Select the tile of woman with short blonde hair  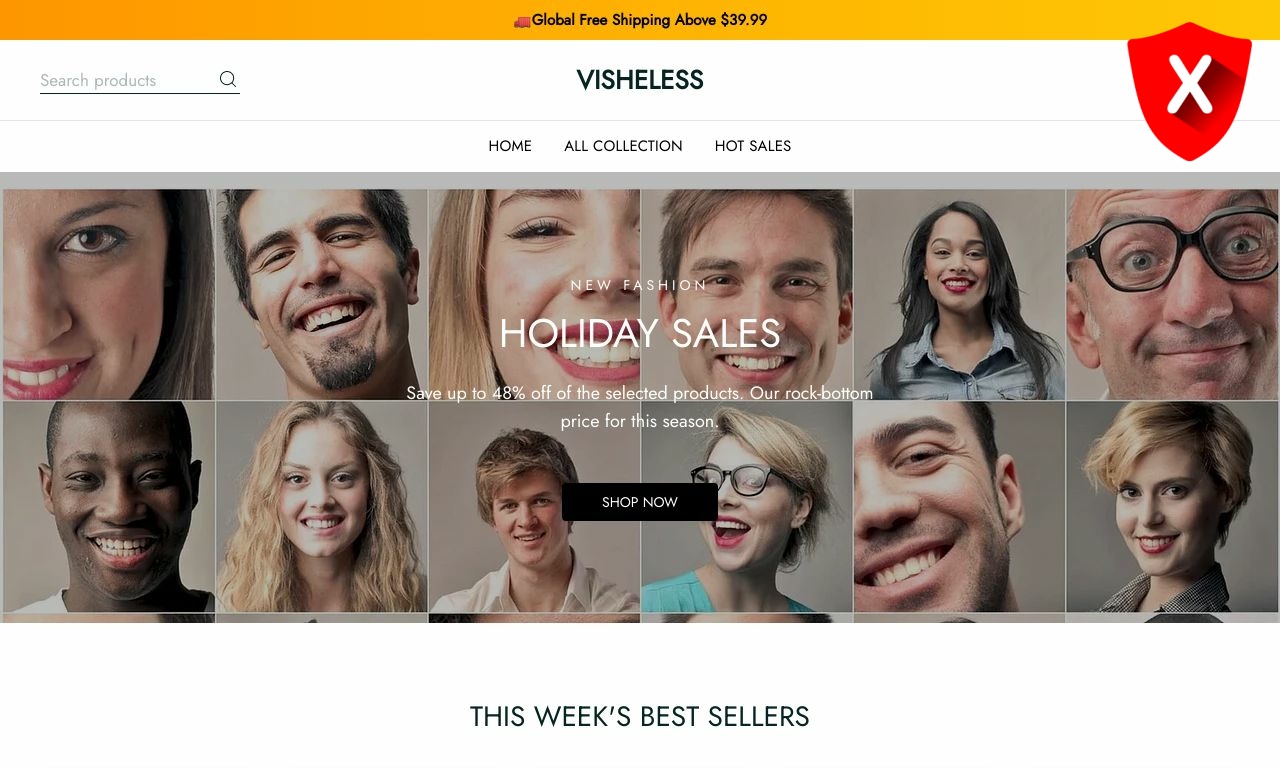[1172, 507]
